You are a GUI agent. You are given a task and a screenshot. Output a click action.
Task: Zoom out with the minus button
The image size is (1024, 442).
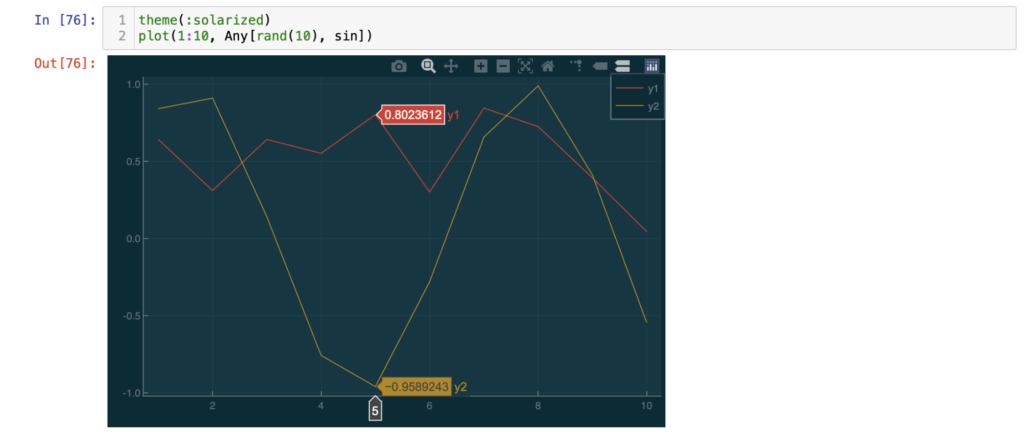503,66
